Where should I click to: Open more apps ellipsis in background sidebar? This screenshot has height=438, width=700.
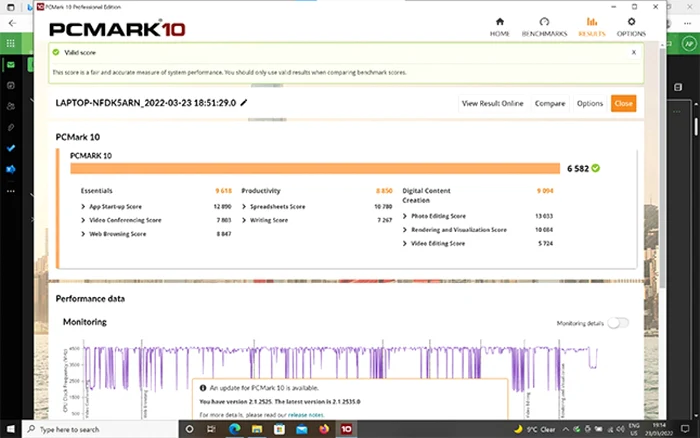[11, 191]
